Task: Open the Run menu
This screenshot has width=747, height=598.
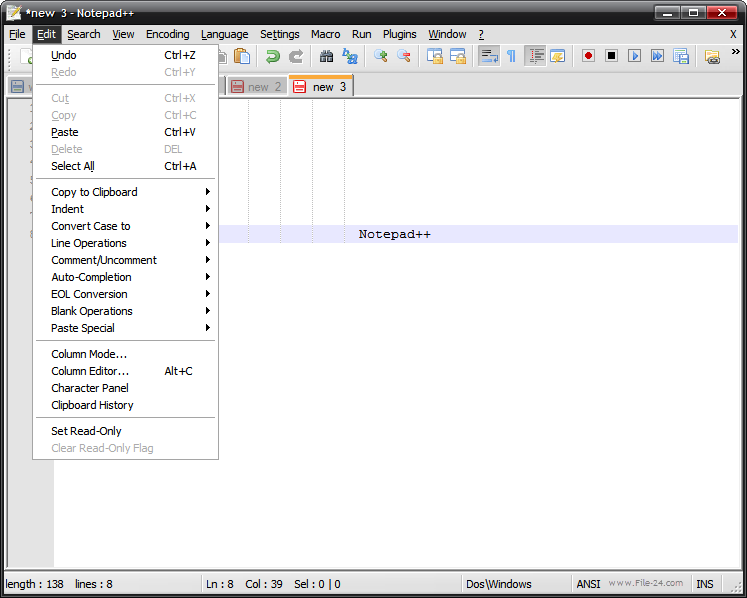Action: tap(362, 34)
